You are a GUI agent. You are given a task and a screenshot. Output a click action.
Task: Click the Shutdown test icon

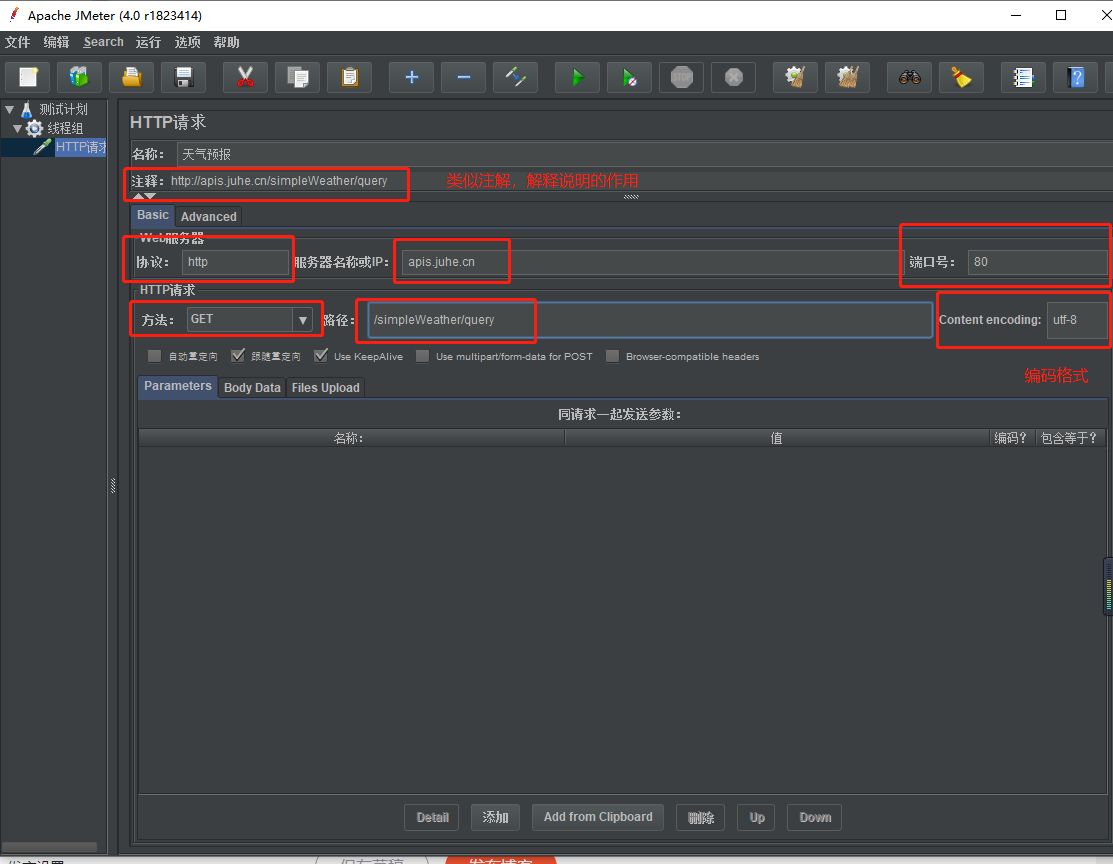734,77
